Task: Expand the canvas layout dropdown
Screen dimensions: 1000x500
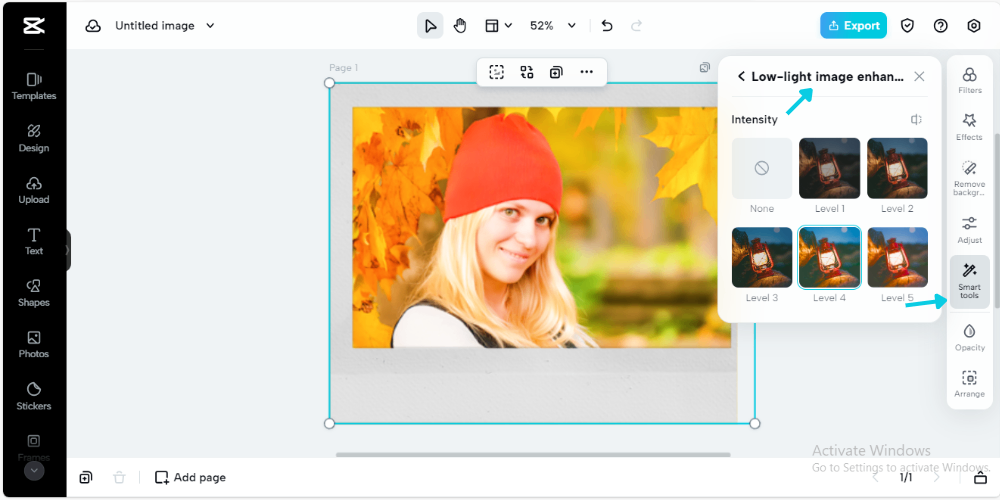Action: 498,26
